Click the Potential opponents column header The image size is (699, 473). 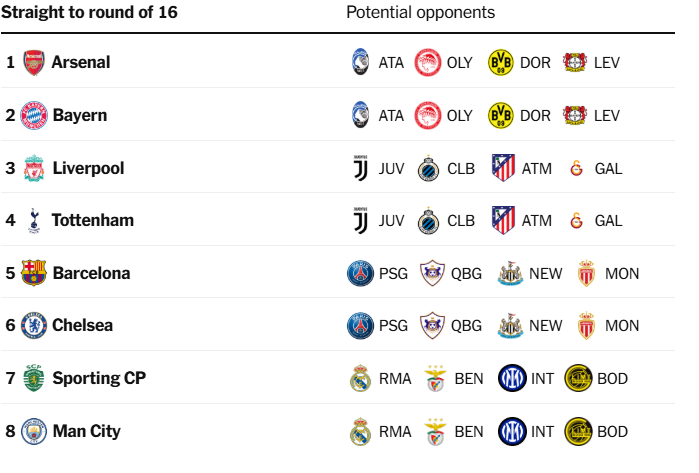click(420, 13)
